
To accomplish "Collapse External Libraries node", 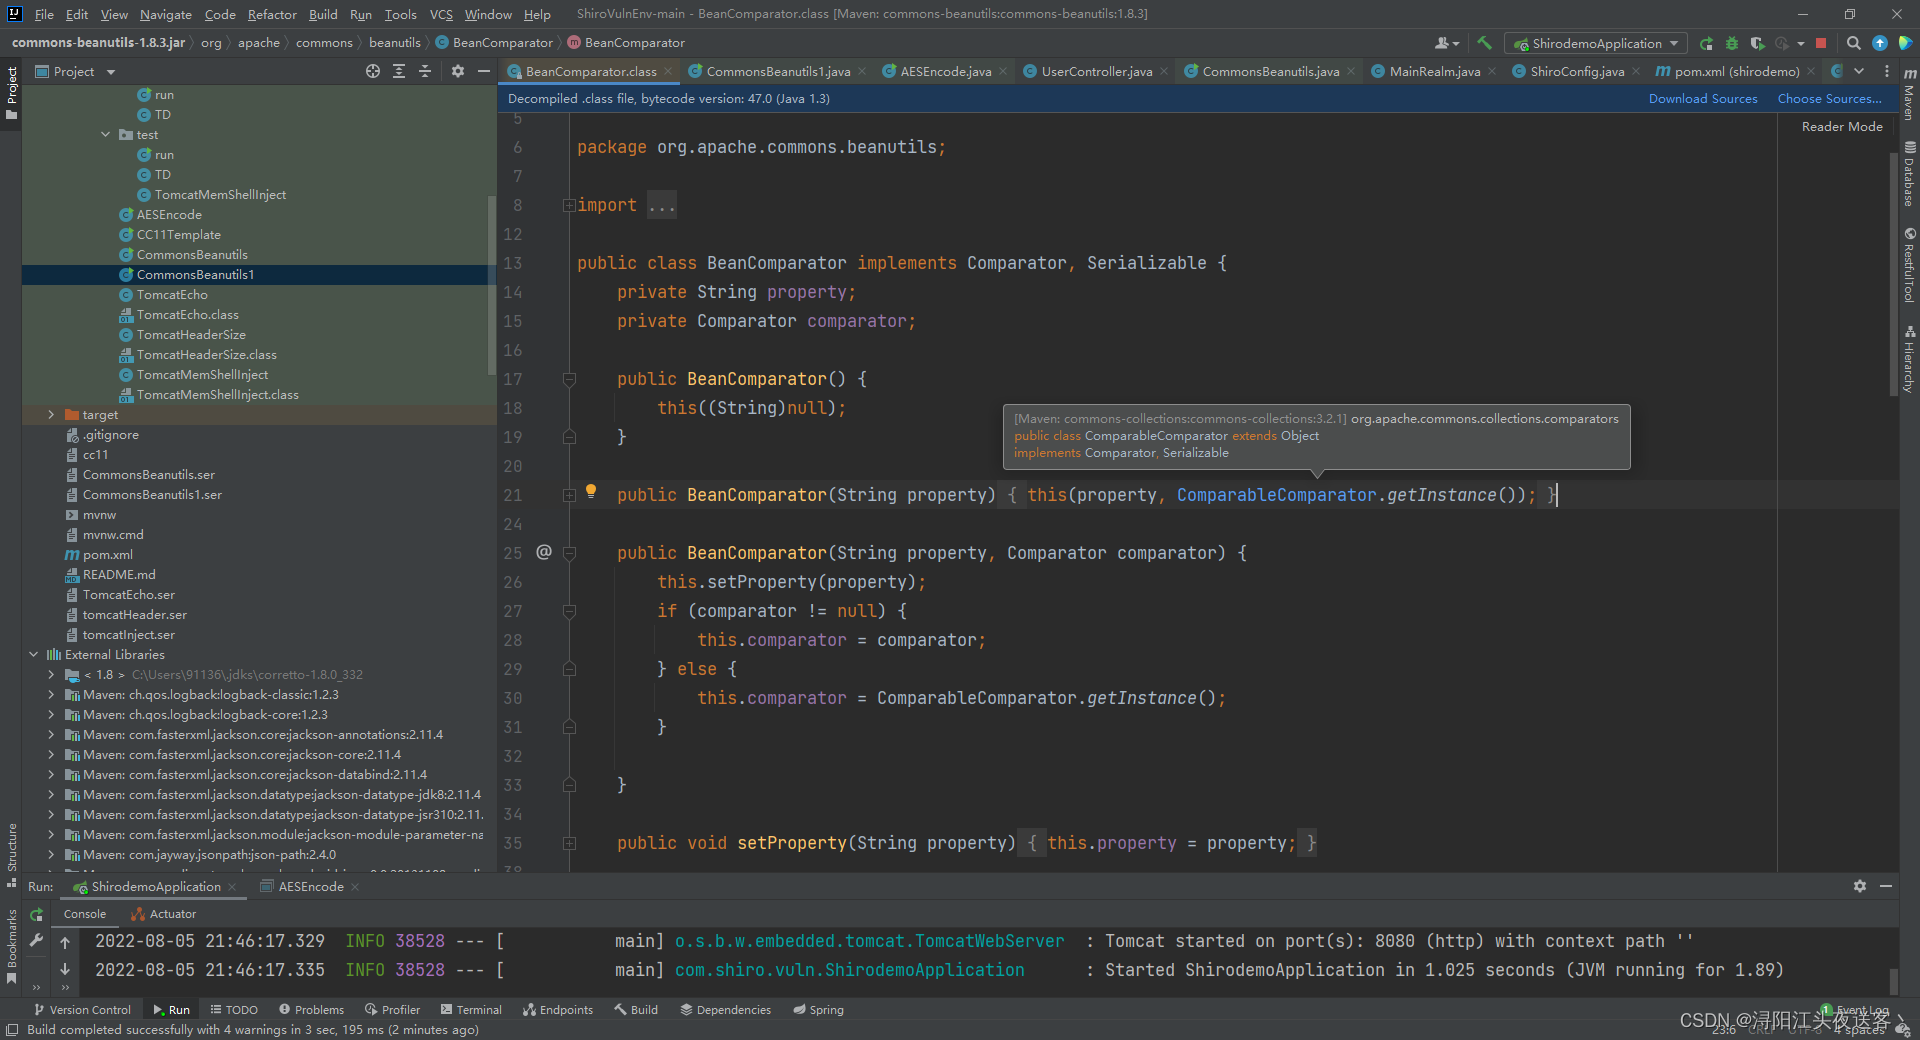I will [x=33, y=654].
